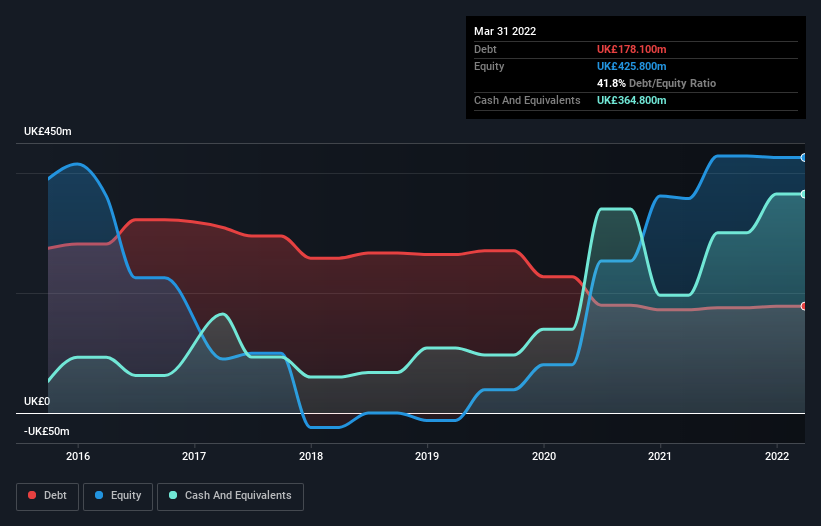This screenshot has width=821, height=526.
Task: Toggle Cash And Equivalents legend button
Action: point(230,496)
